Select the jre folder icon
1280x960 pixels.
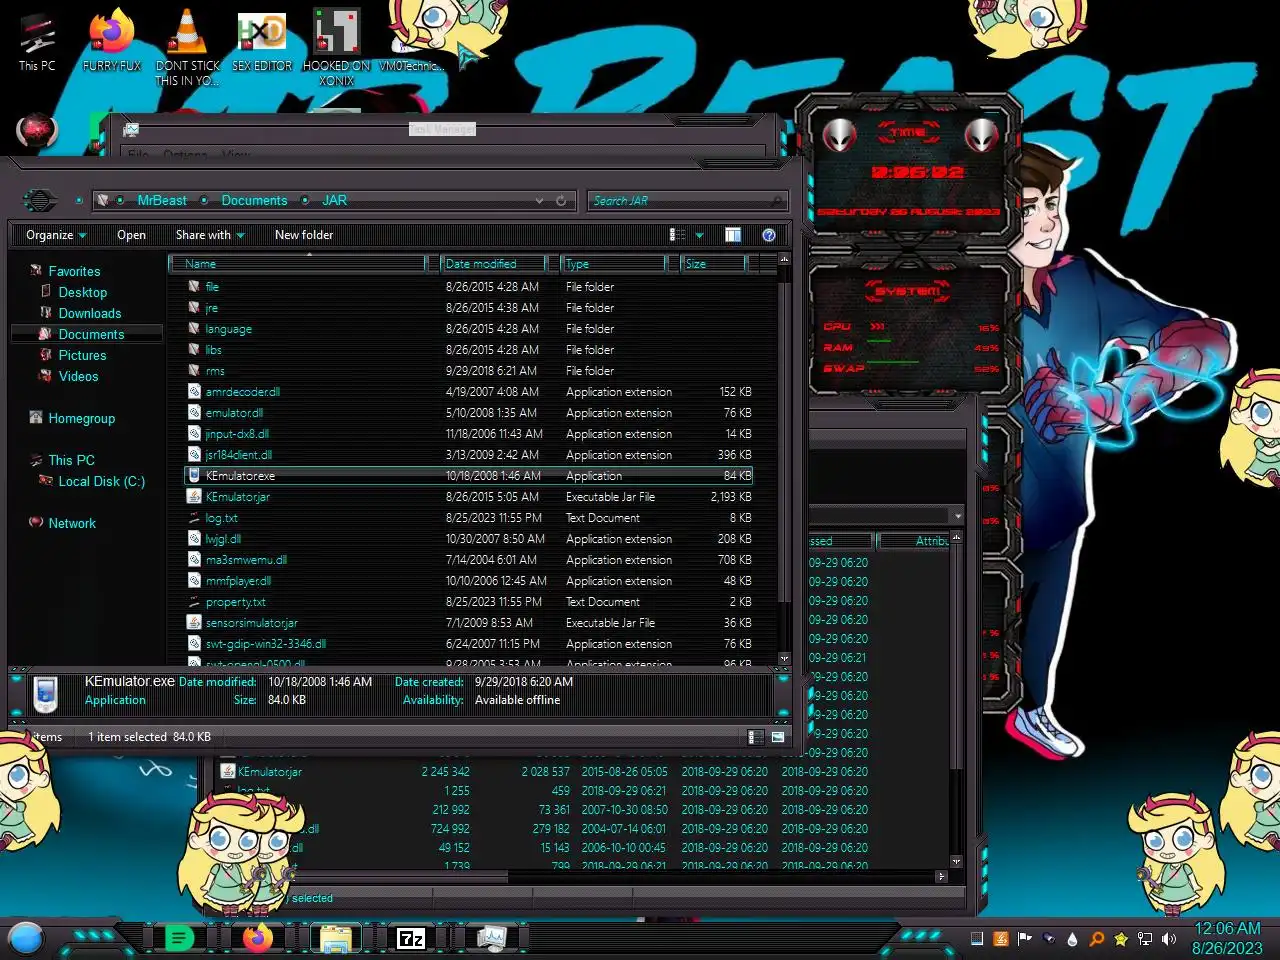194,307
